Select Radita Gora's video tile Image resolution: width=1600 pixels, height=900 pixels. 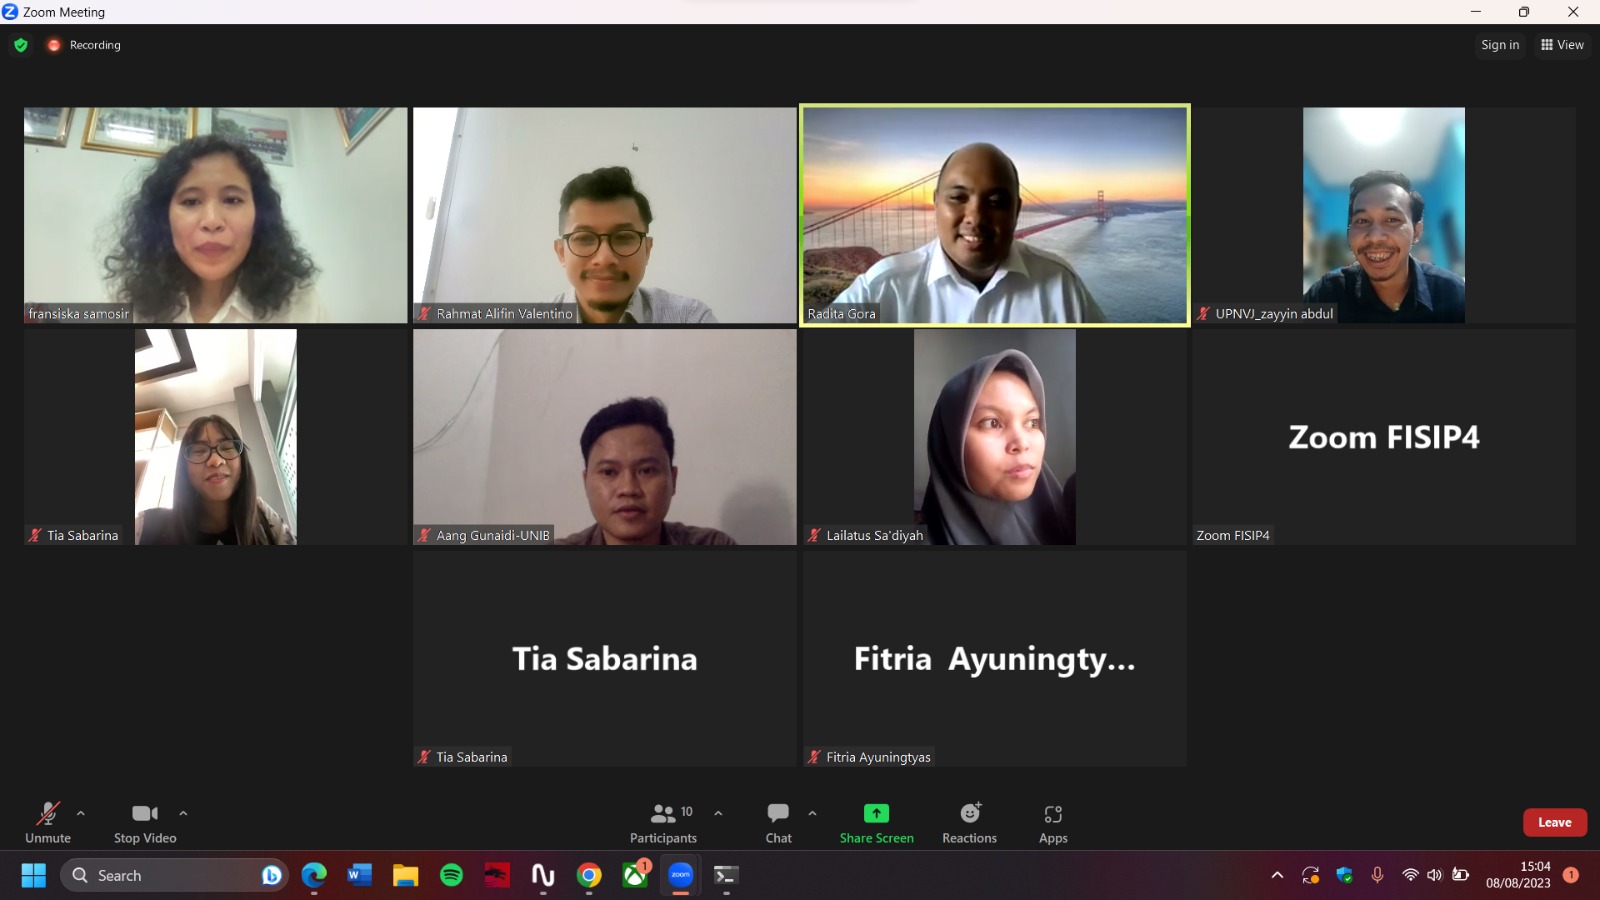pyautogui.click(x=995, y=215)
